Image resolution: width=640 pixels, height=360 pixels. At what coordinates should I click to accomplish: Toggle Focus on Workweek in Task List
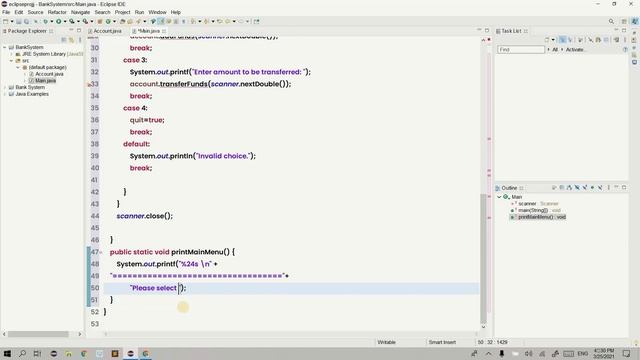[580, 40]
